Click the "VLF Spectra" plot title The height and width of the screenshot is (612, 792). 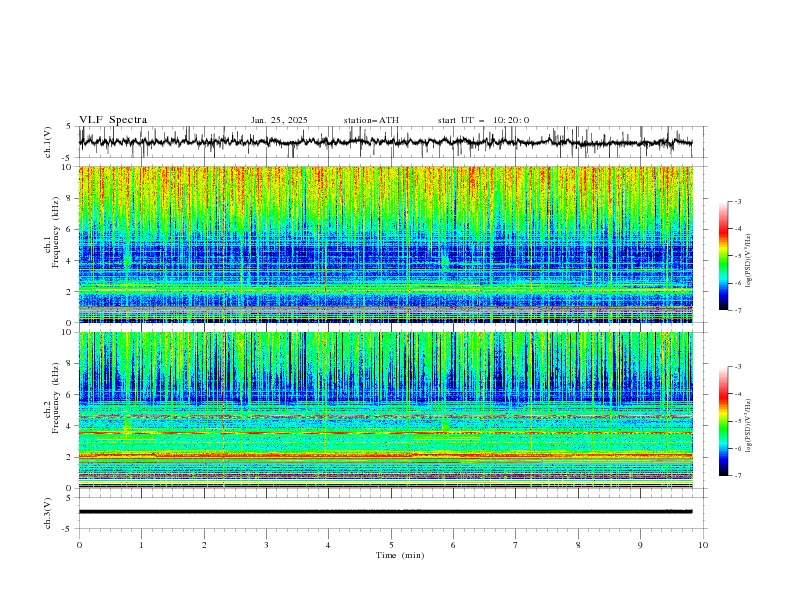113,120
